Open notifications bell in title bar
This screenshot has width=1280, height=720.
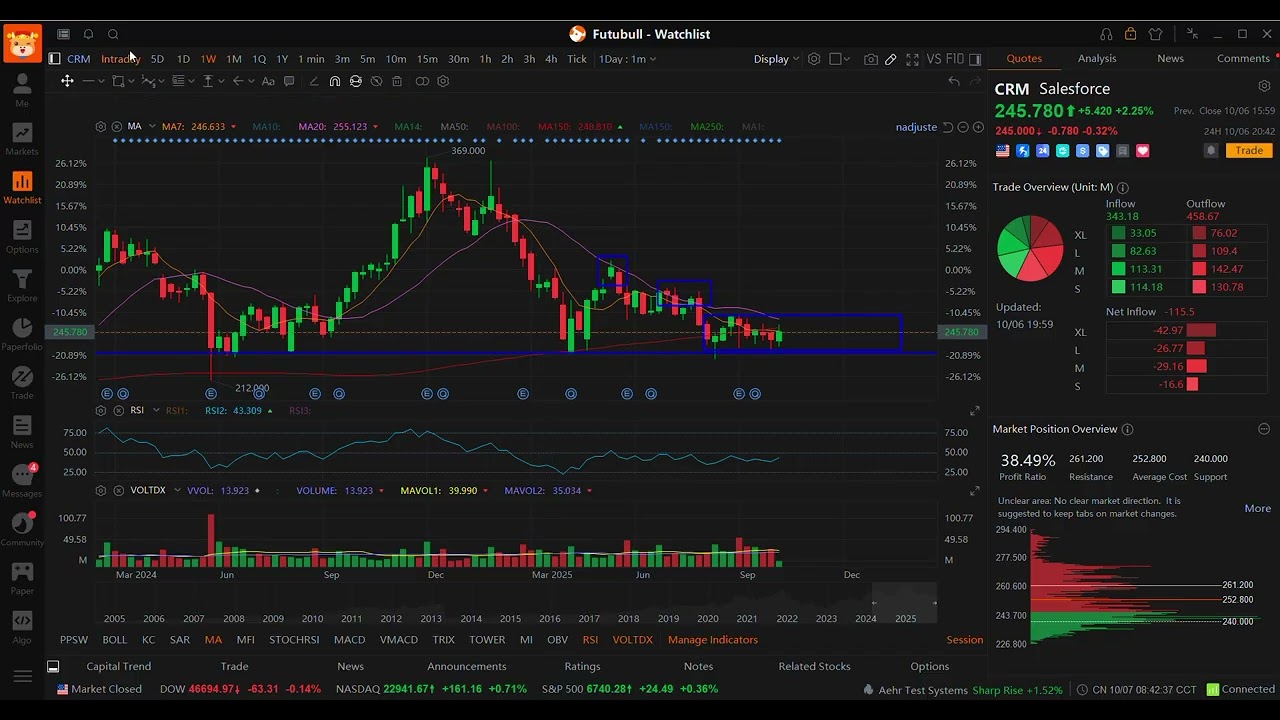88,34
